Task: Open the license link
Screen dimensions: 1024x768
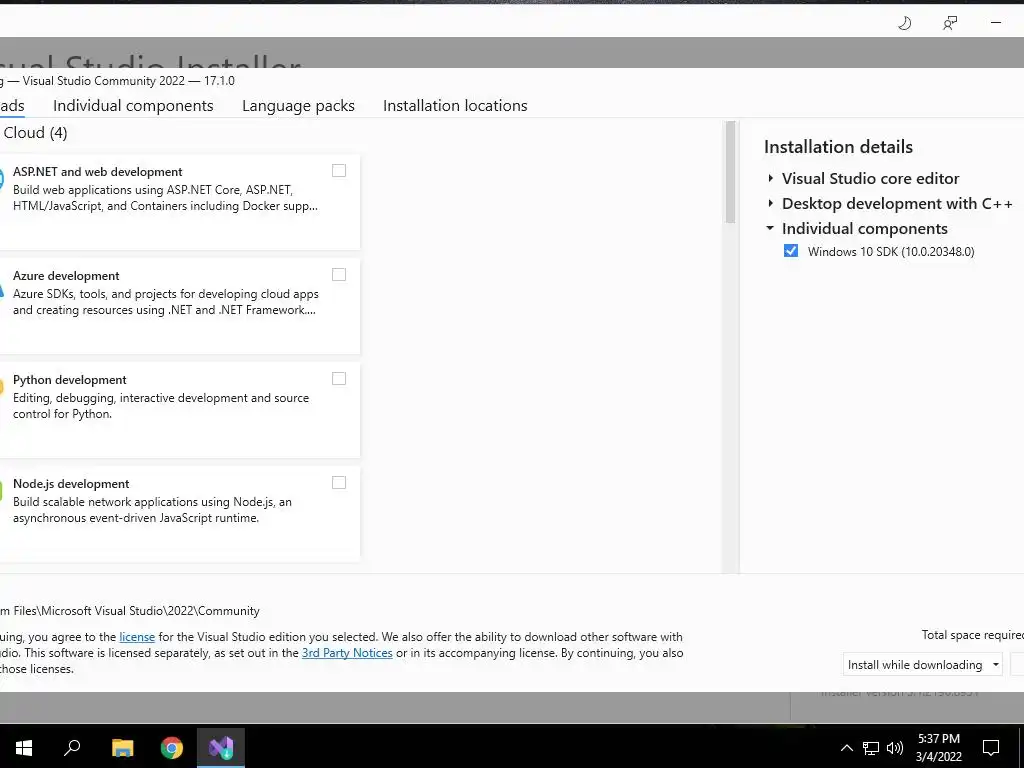Action: click(x=137, y=637)
